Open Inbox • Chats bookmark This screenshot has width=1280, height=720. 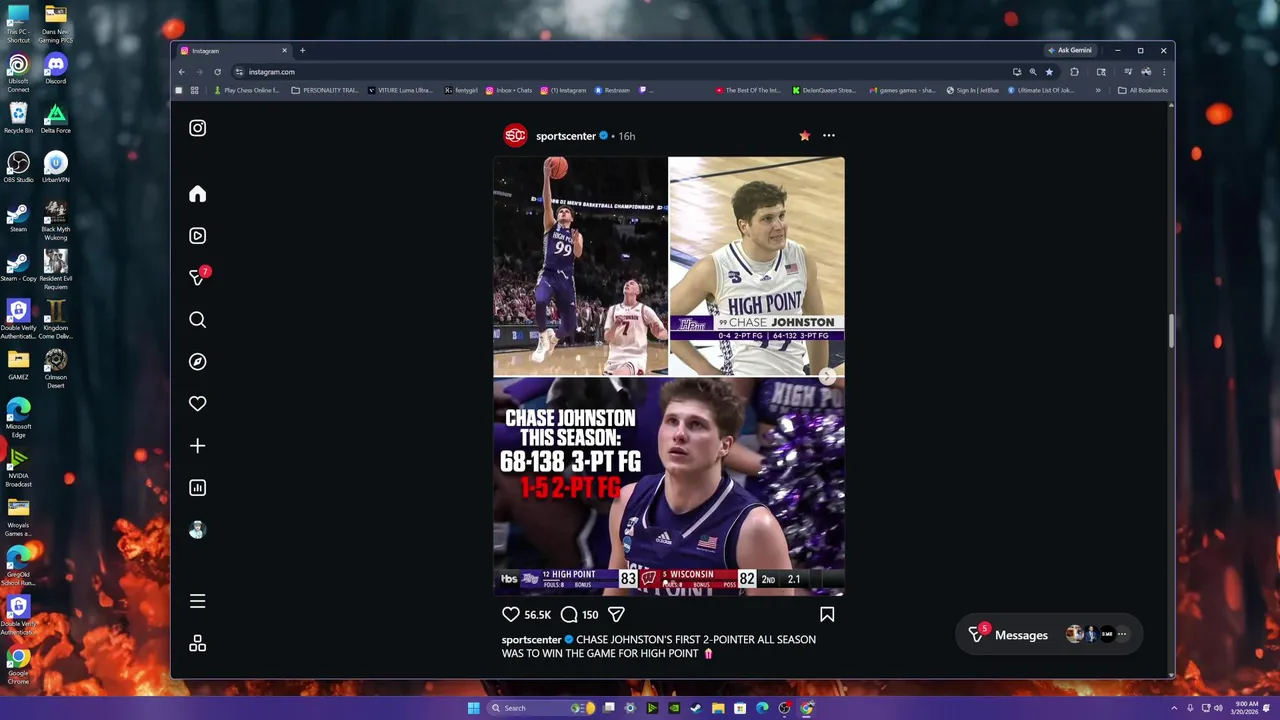509,90
